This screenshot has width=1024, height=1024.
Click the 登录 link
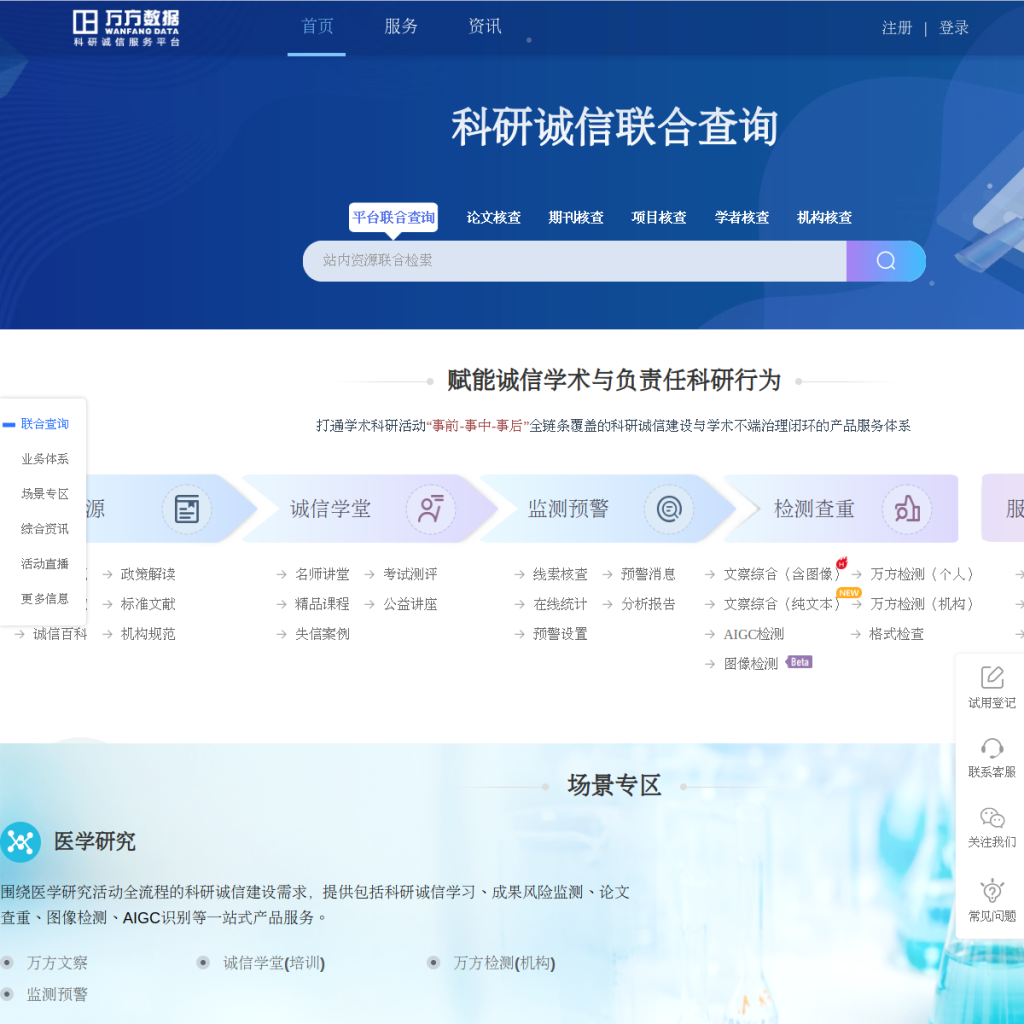point(953,28)
